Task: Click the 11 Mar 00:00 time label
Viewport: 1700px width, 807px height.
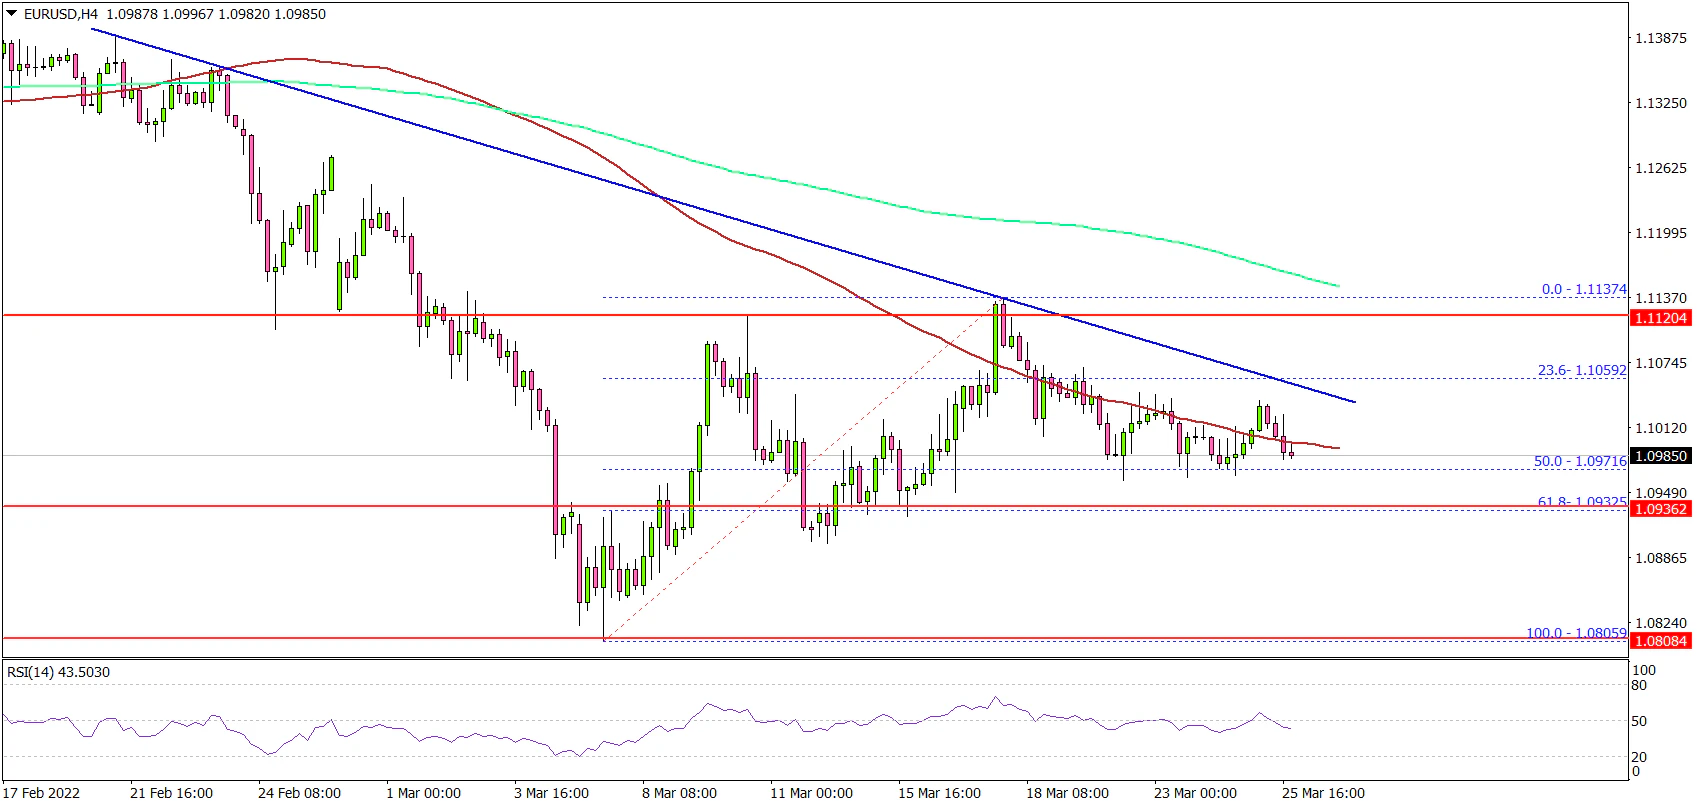Action: pyautogui.click(x=811, y=793)
